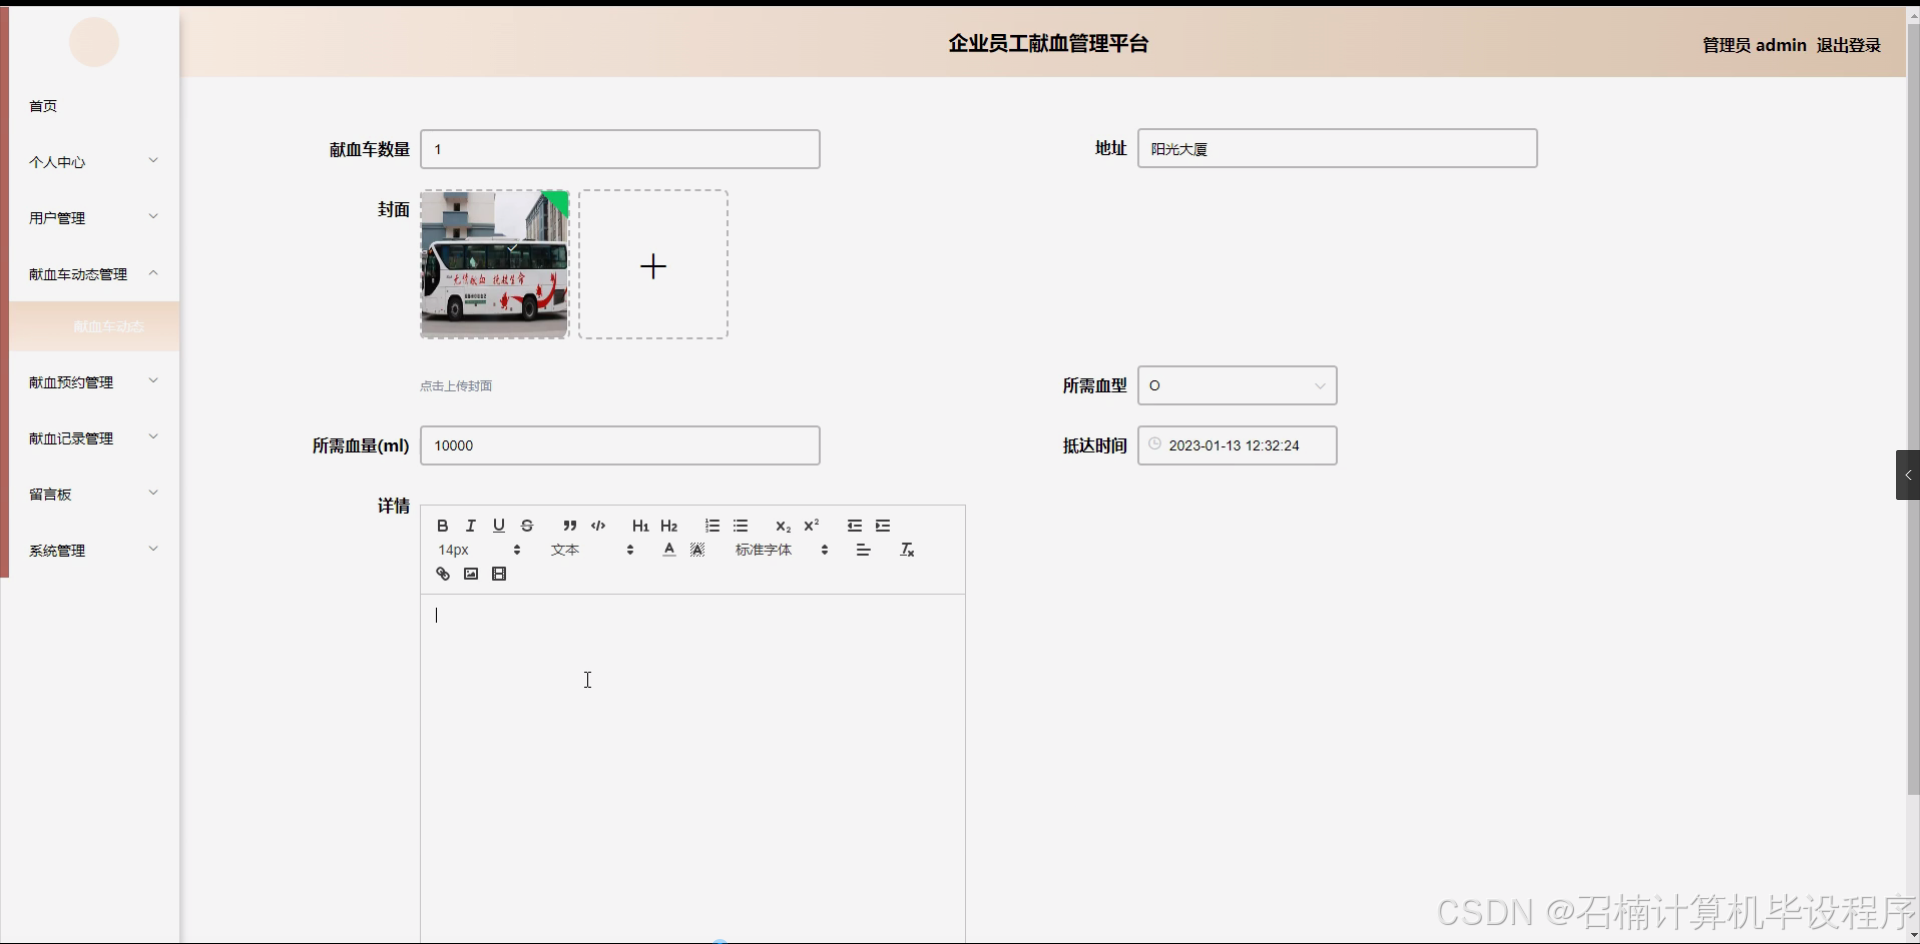
Task: Expand the 系统管理 sidebar menu
Action: point(94,550)
